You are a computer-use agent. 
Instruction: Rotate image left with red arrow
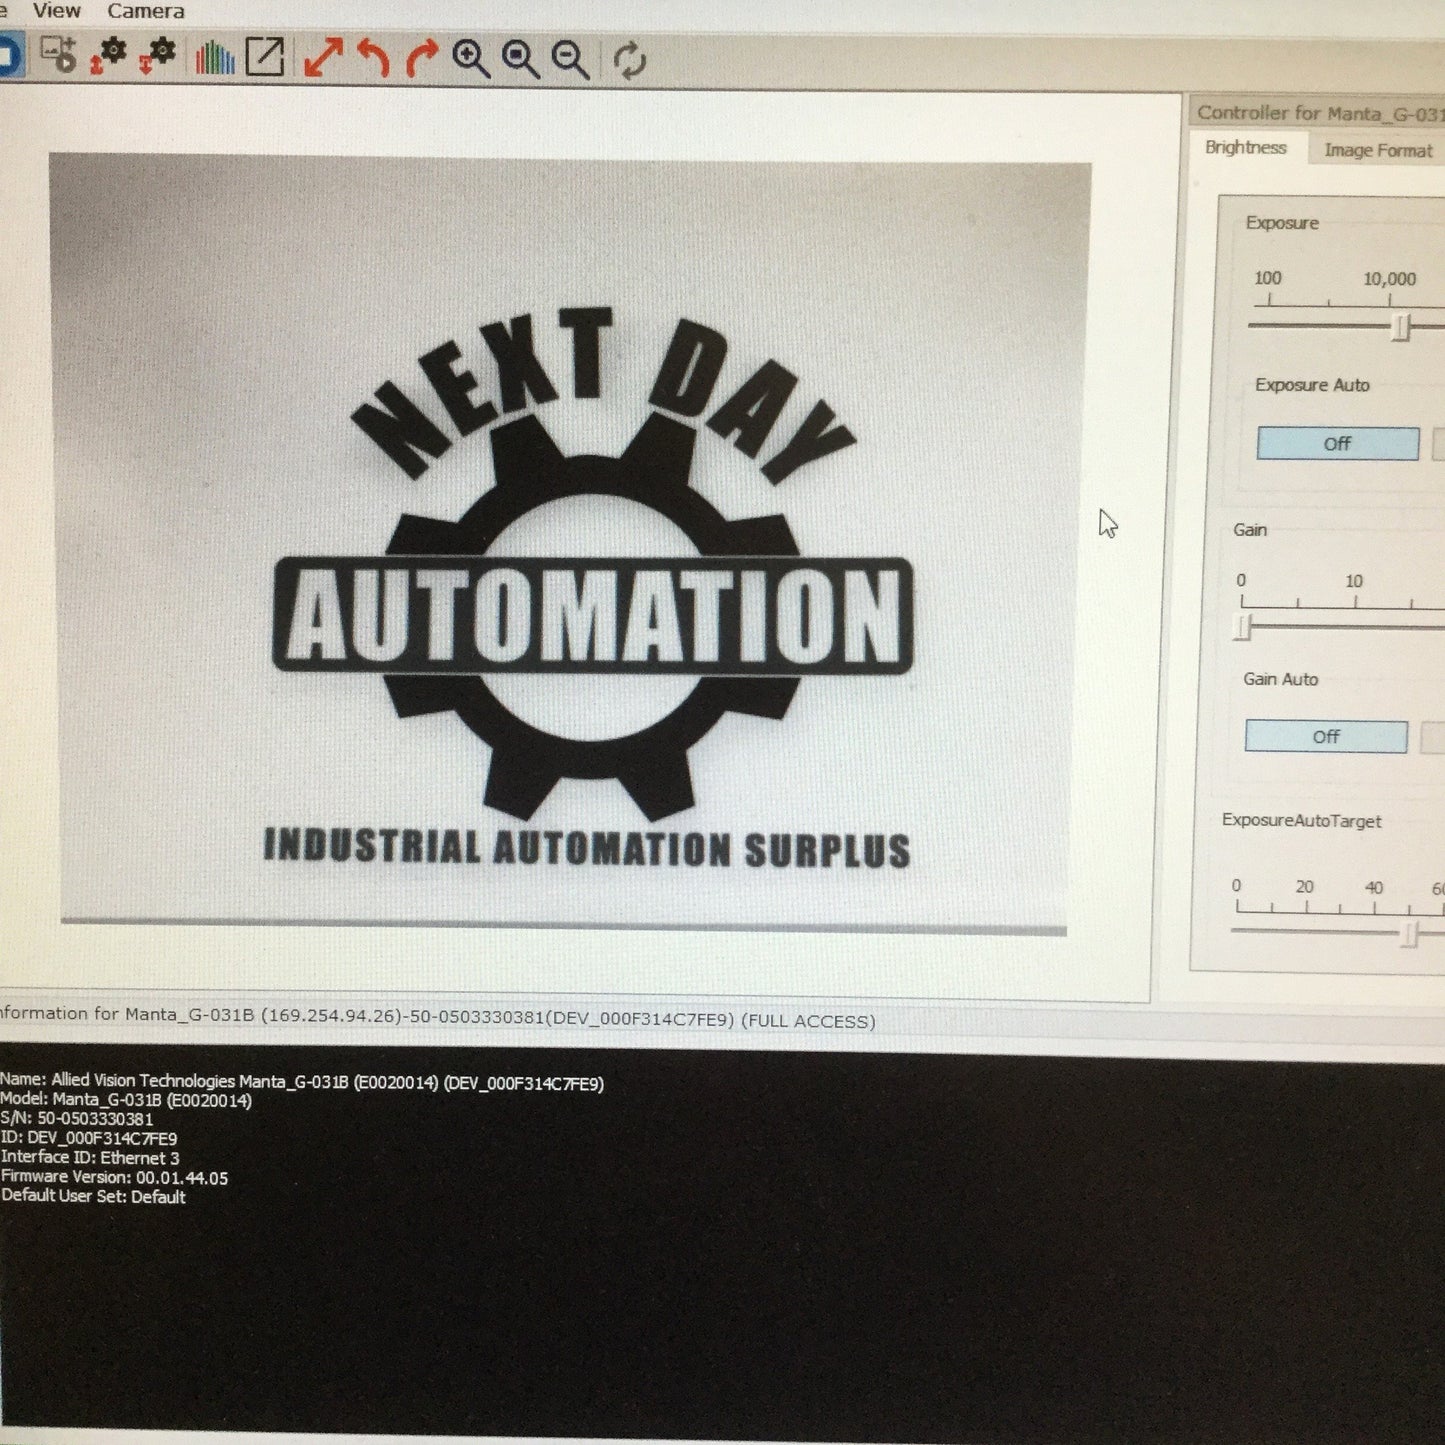tap(373, 58)
